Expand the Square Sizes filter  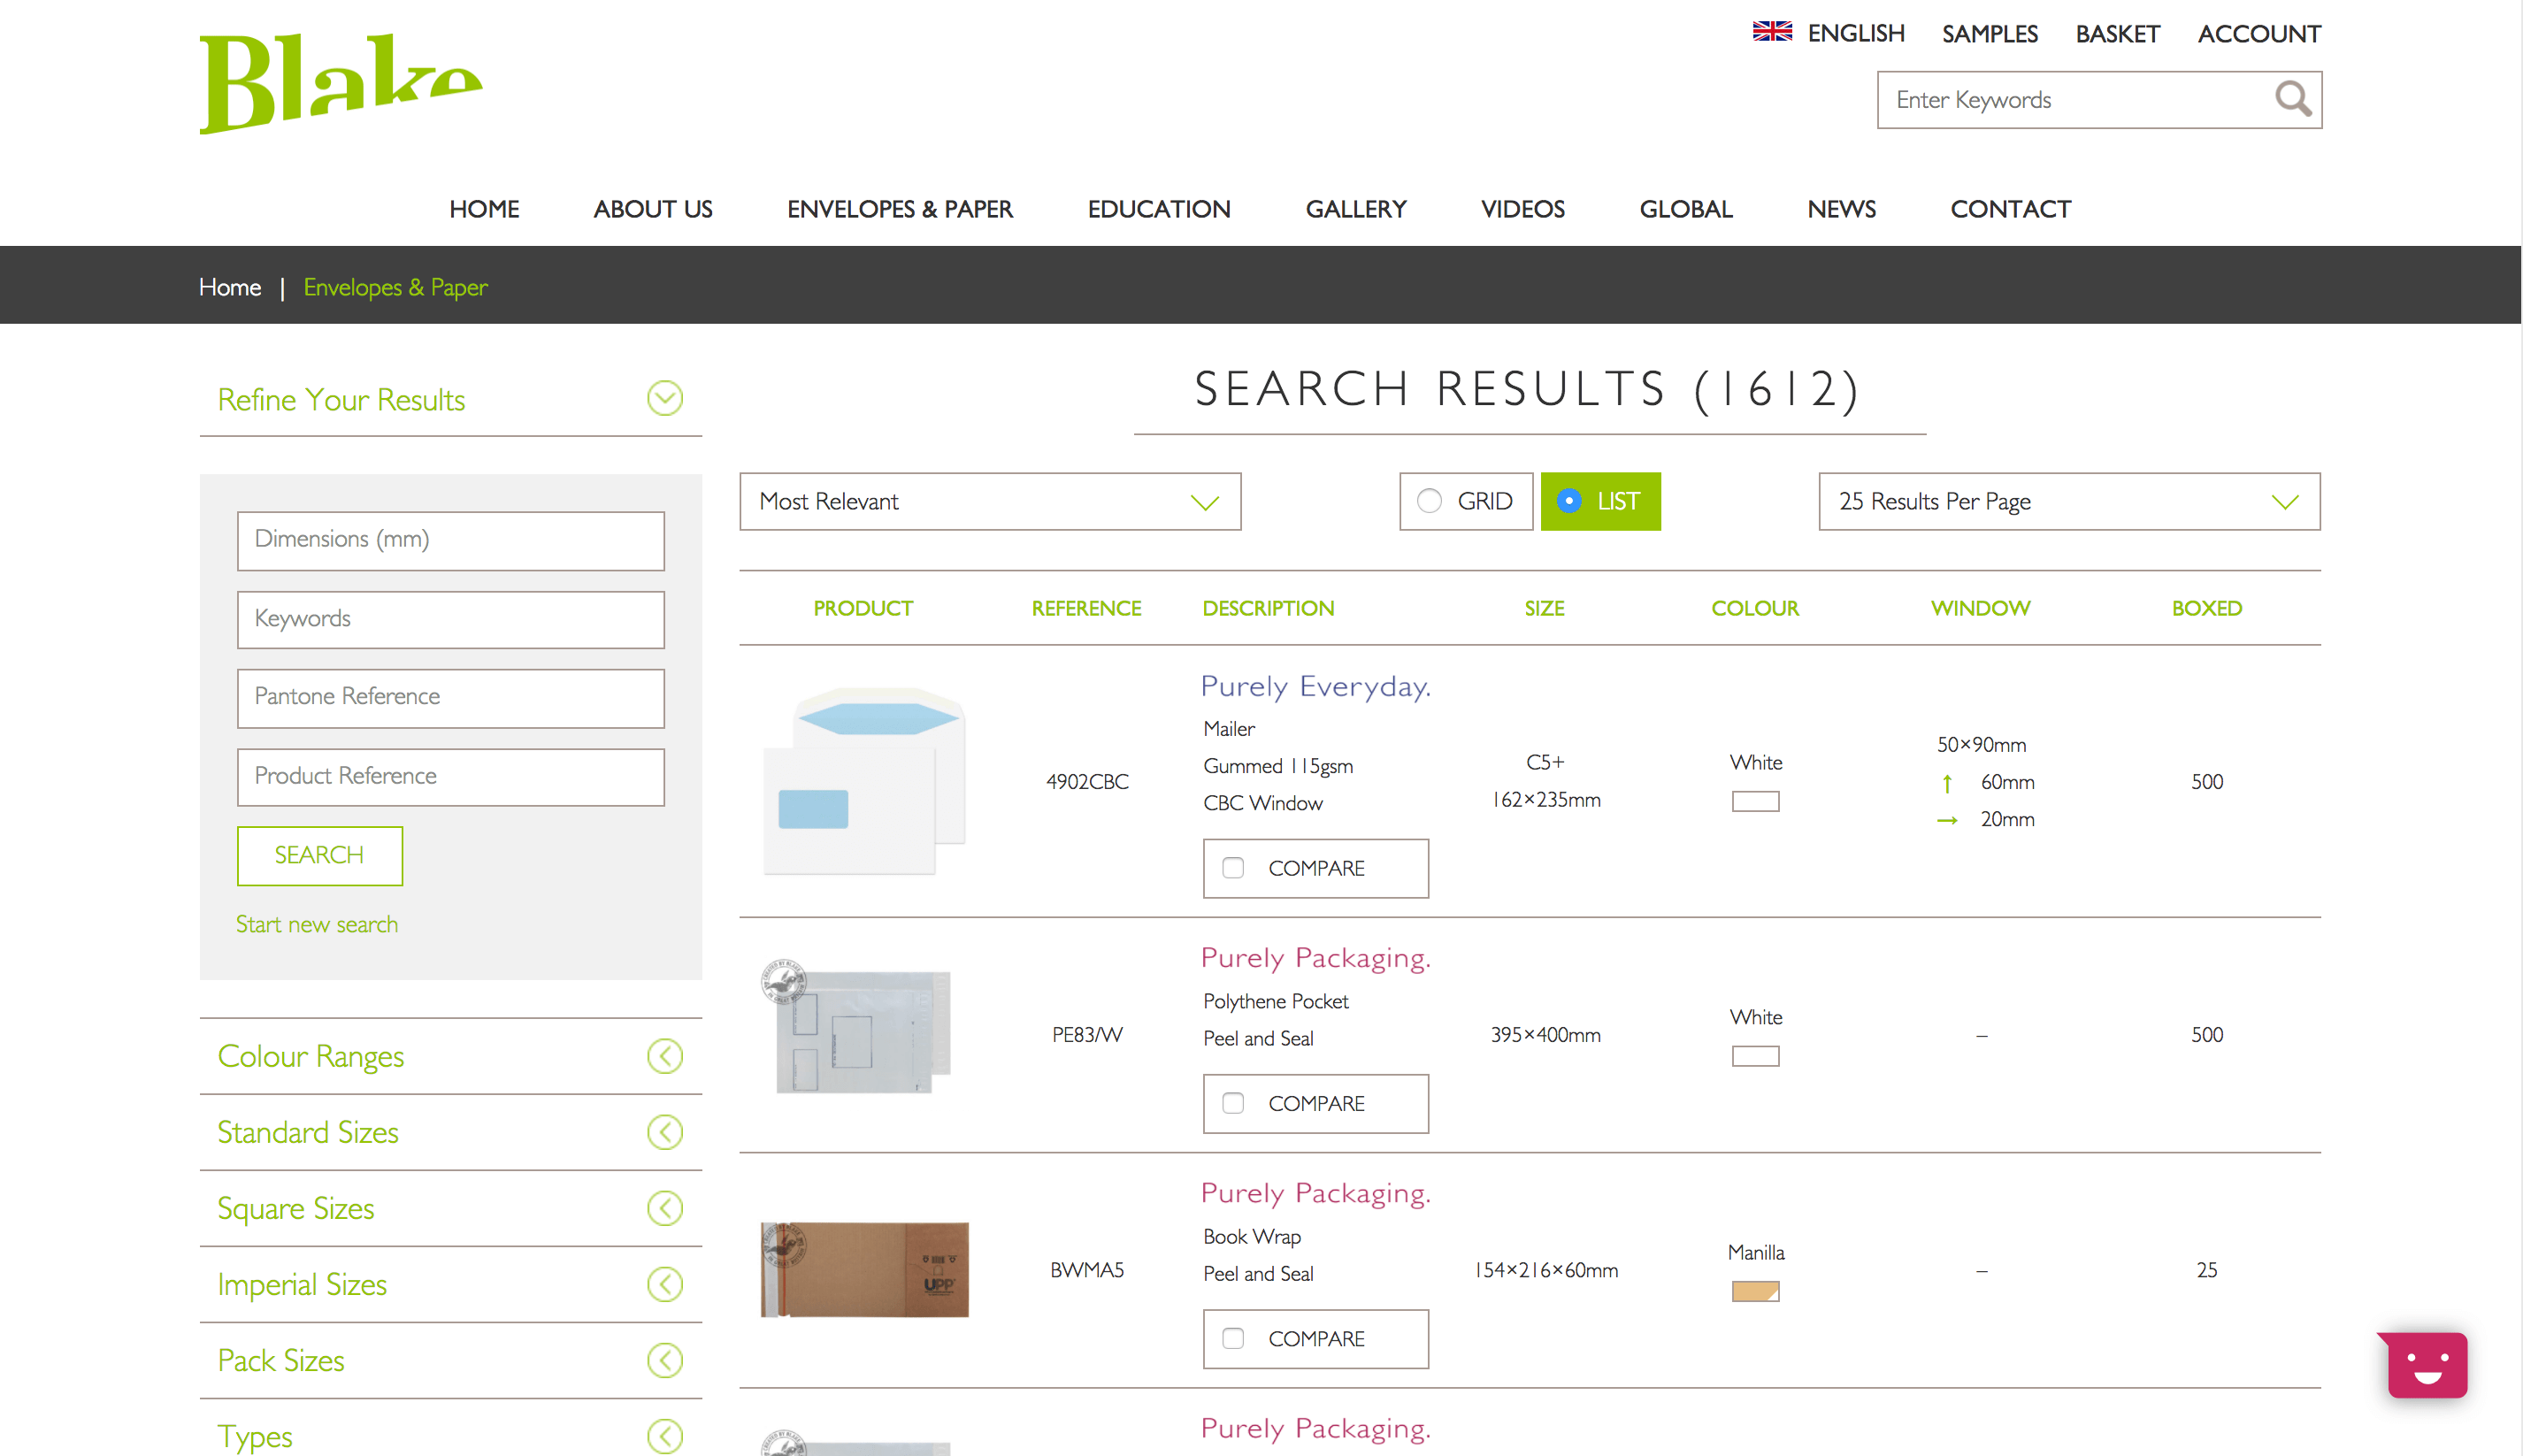[x=451, y=1208]
